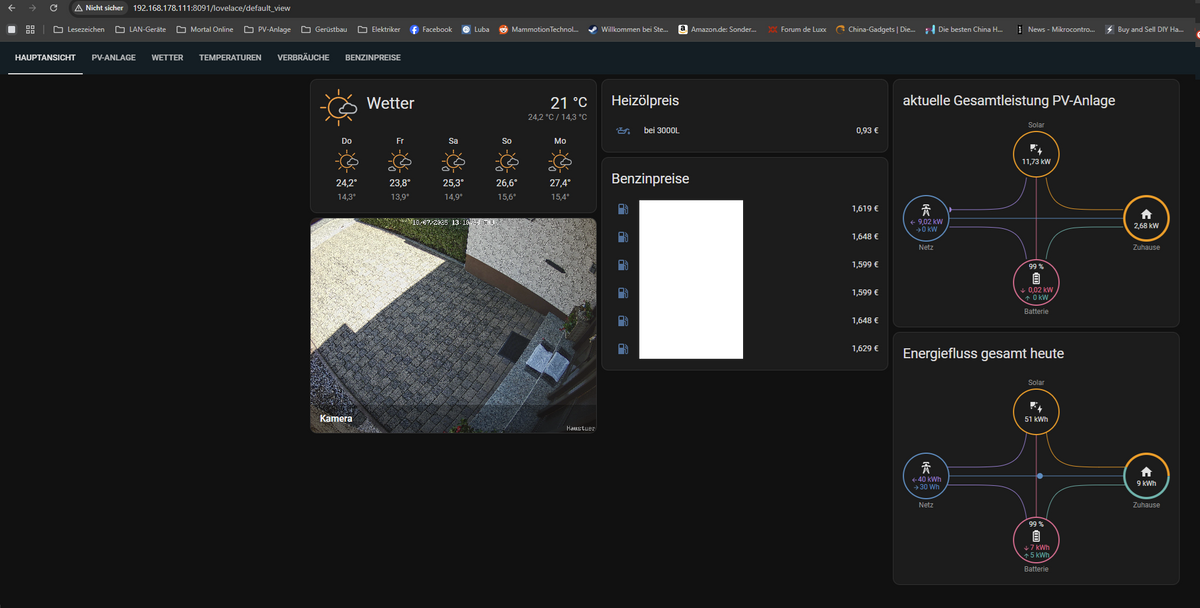1200x608 pixels.
Task: Open the TEMPERATUREN tab
Action: [x=230, y=58]
